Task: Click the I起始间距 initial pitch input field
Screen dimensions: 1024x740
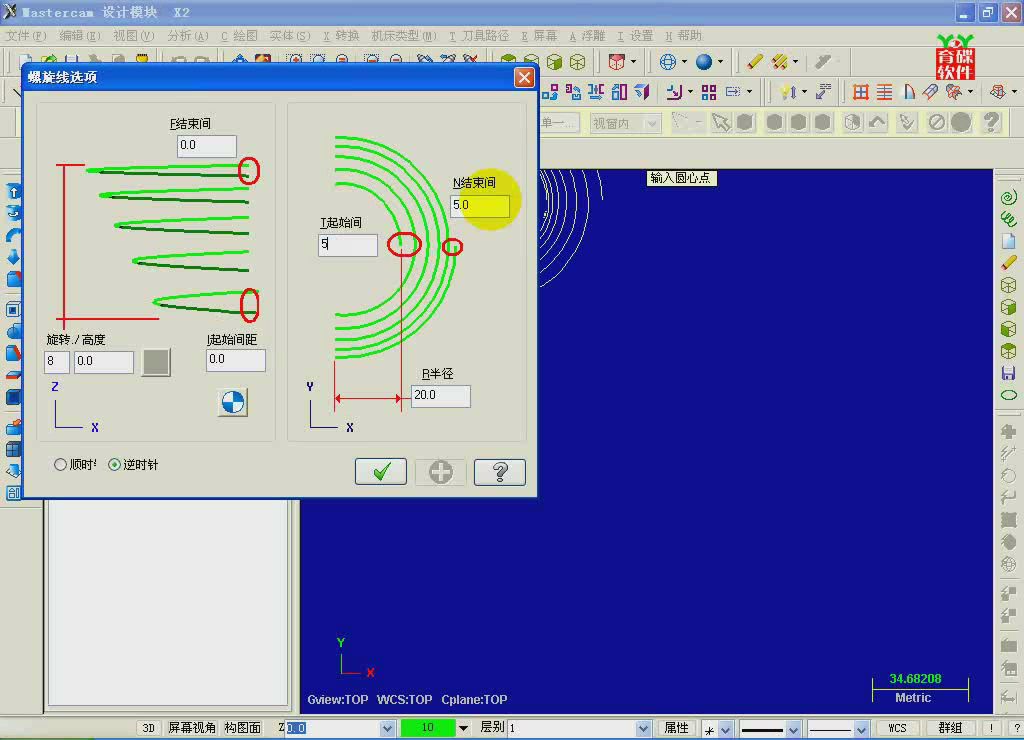Action: (x=236, y=359)
